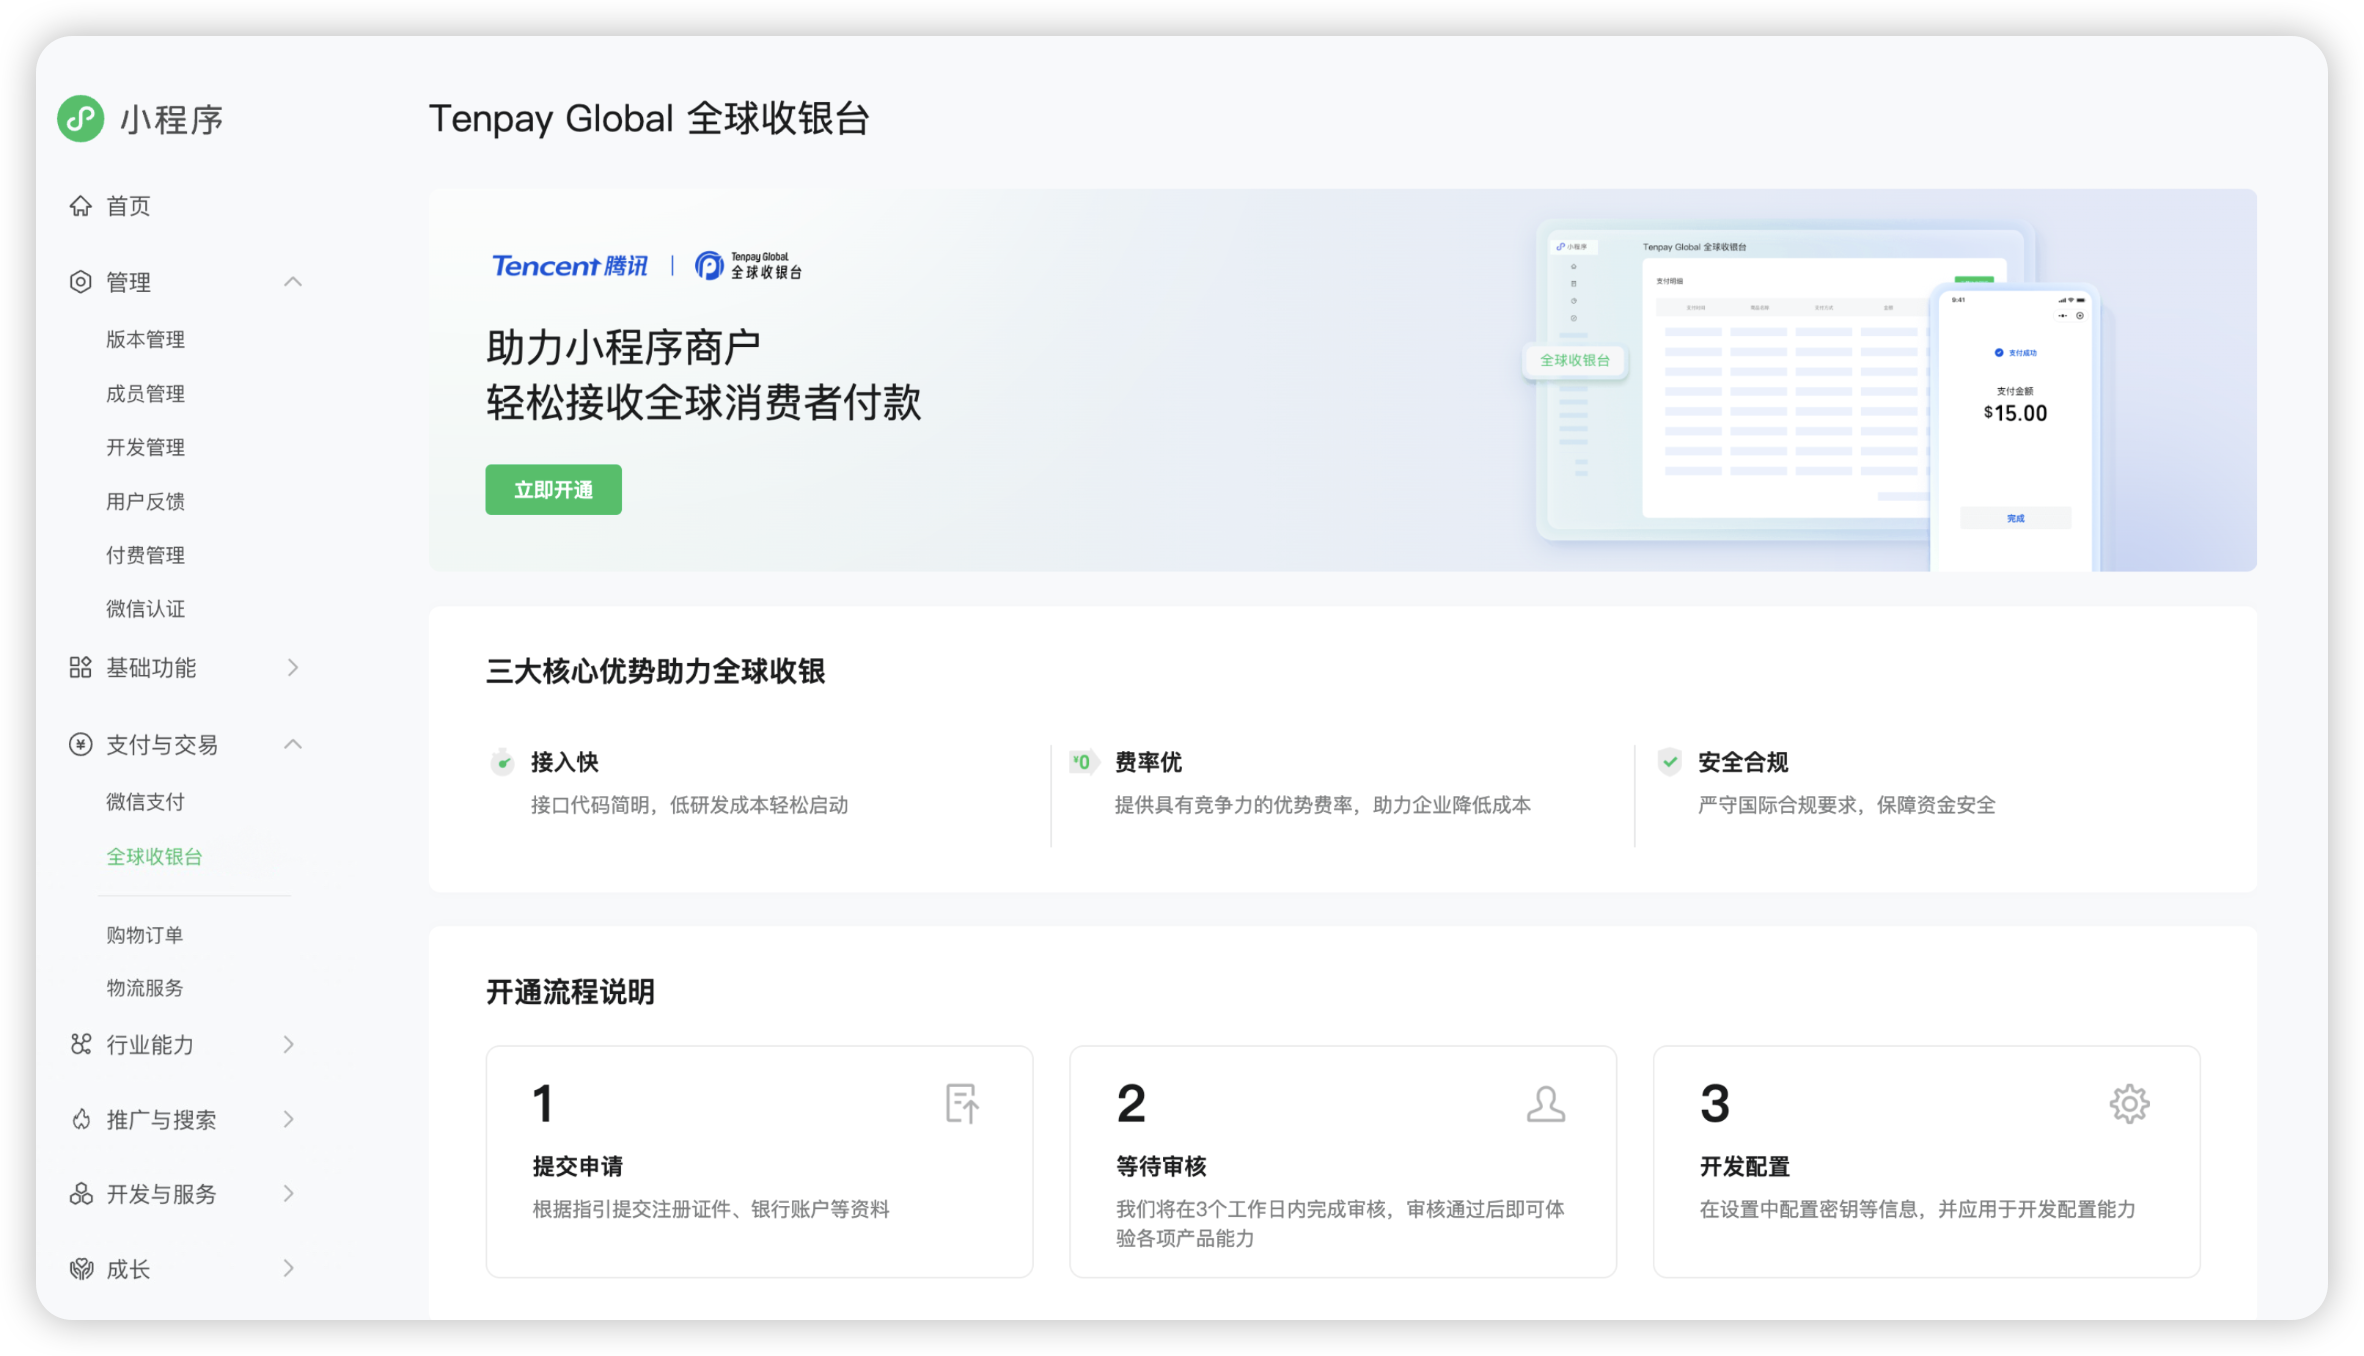The height and width of the screenshot is (1356, 2364).
Task: Click the green Mini Program logo icon
Action: [x=80, y=119]
